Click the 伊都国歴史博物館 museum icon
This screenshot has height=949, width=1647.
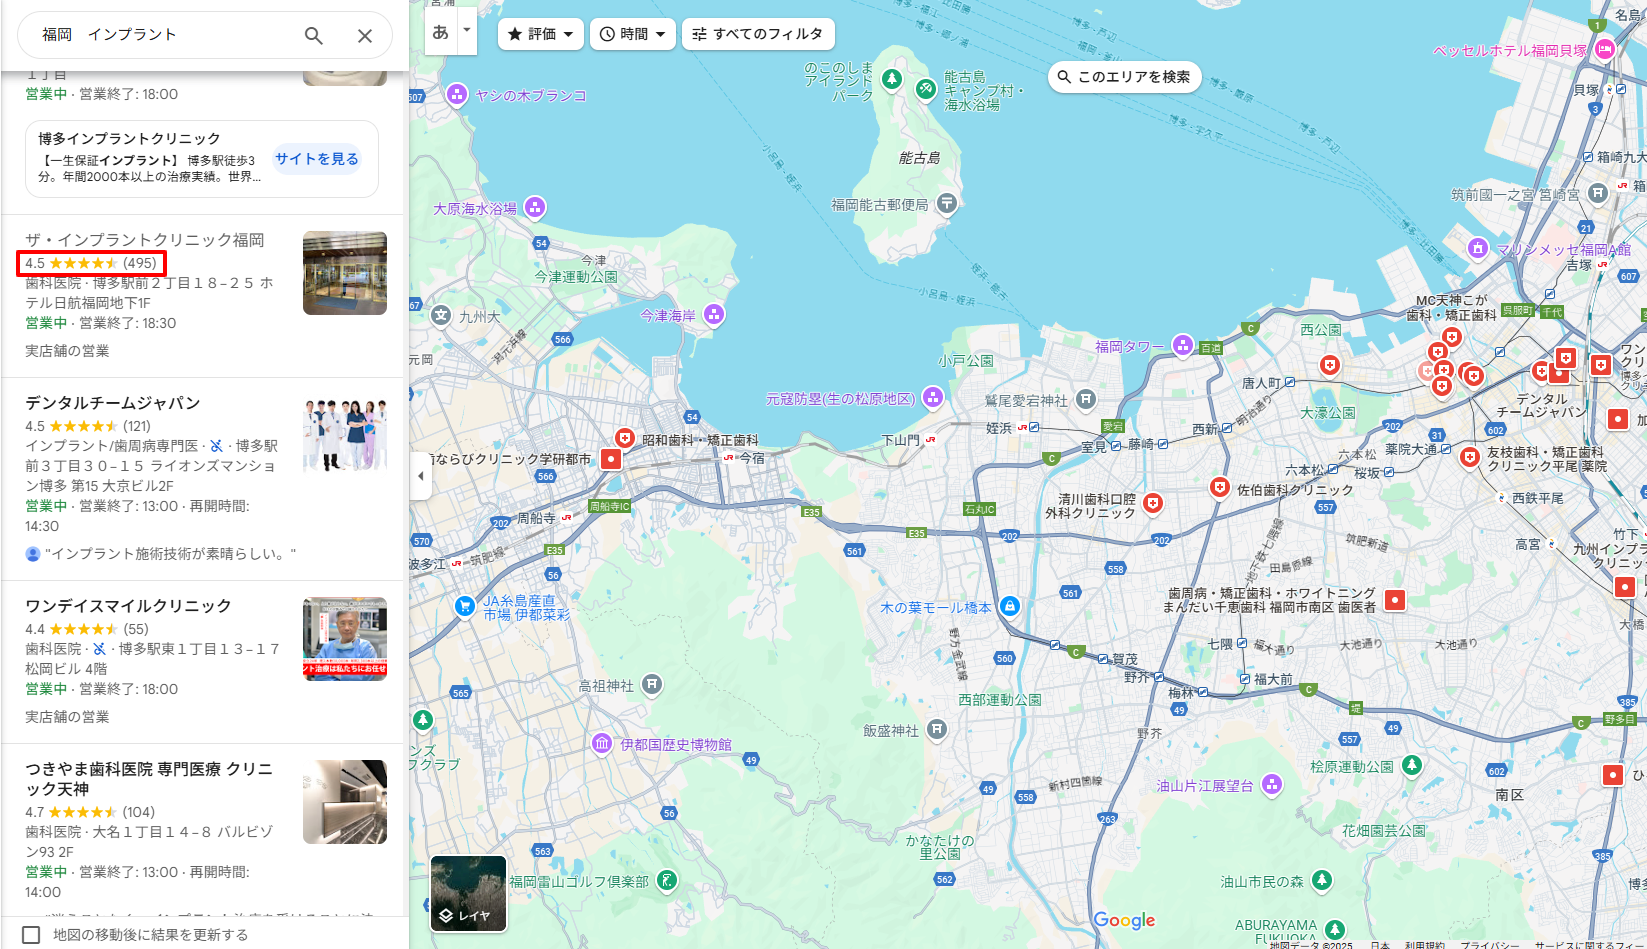click(x=601, y=744)
